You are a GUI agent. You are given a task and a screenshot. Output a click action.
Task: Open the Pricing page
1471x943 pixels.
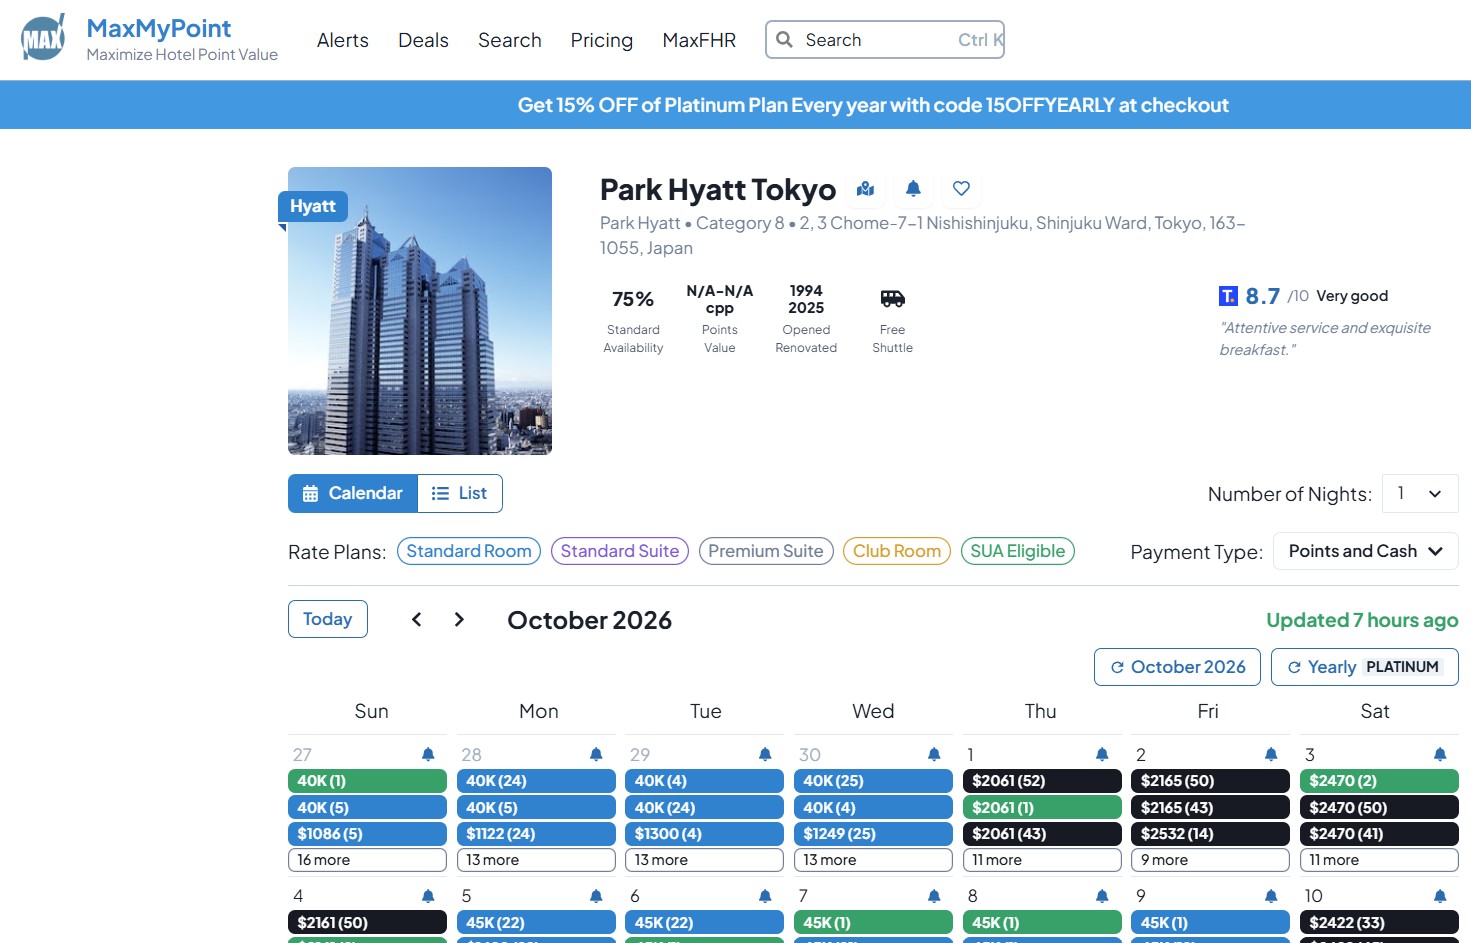[x=602, y=40]
